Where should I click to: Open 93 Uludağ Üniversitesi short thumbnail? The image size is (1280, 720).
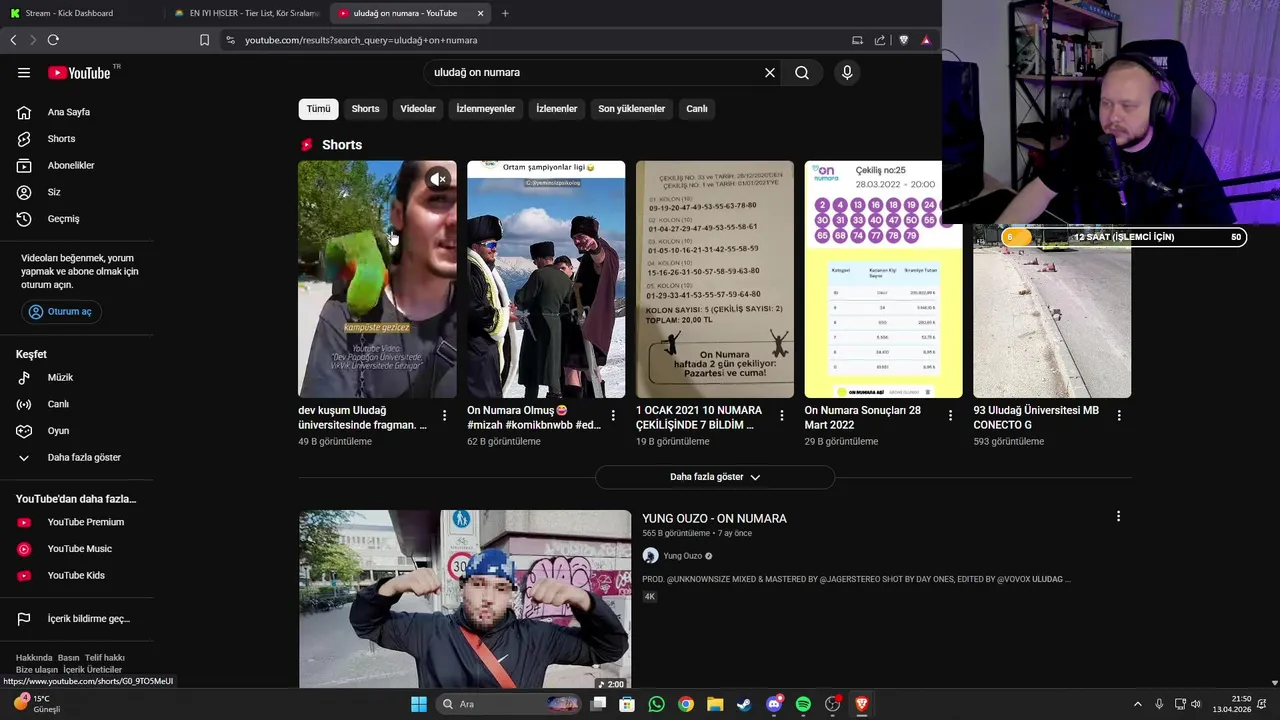coord(1052,310)
